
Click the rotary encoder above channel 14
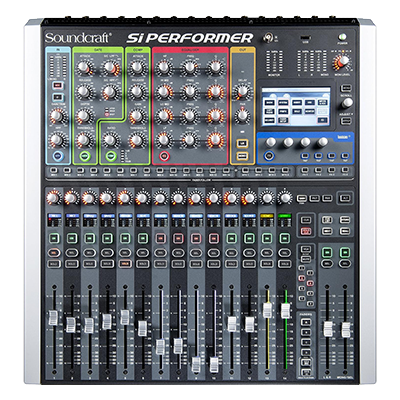click(285, 198)
